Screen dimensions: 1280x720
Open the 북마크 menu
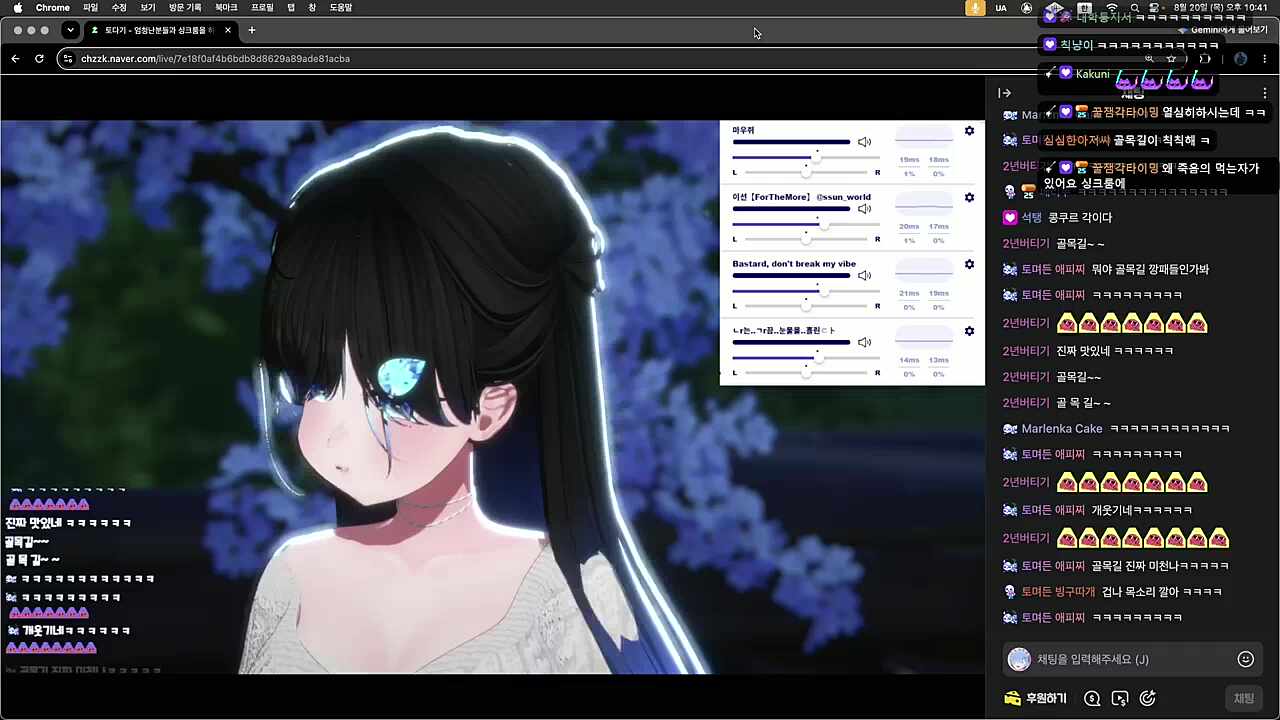point(226,8)
